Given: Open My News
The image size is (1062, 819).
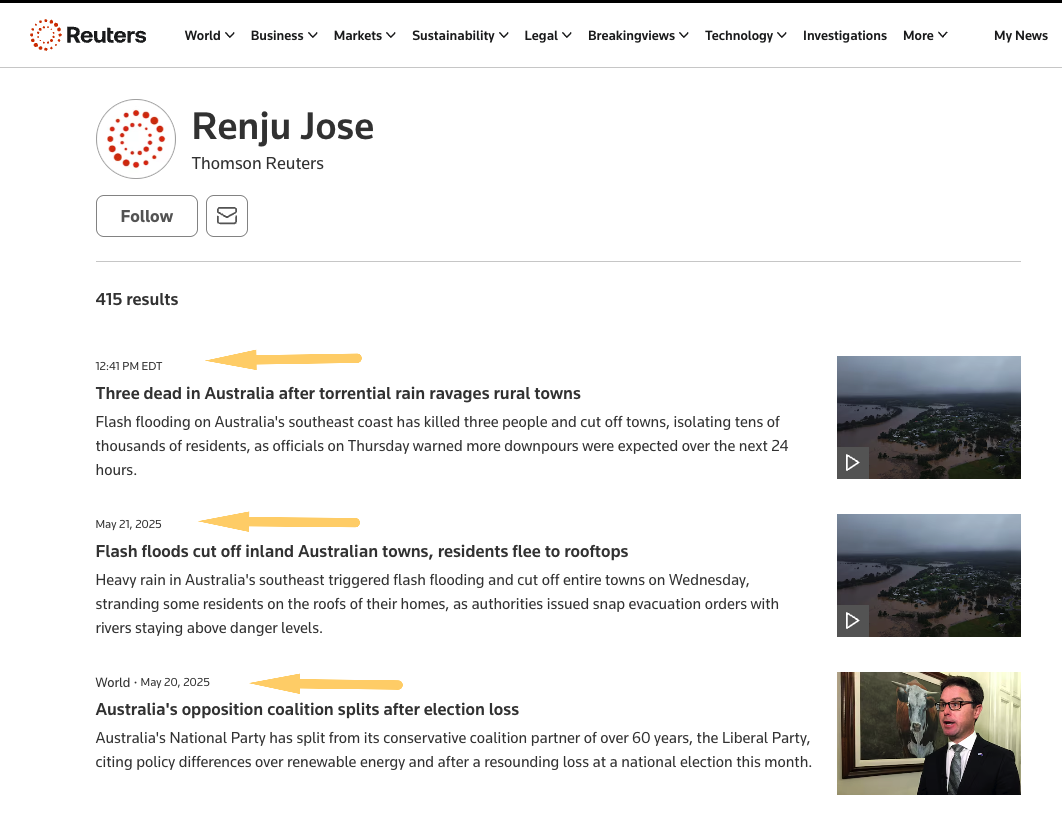Looking at the screenshot, I should pyautogui.click(x=1020, y=35).
